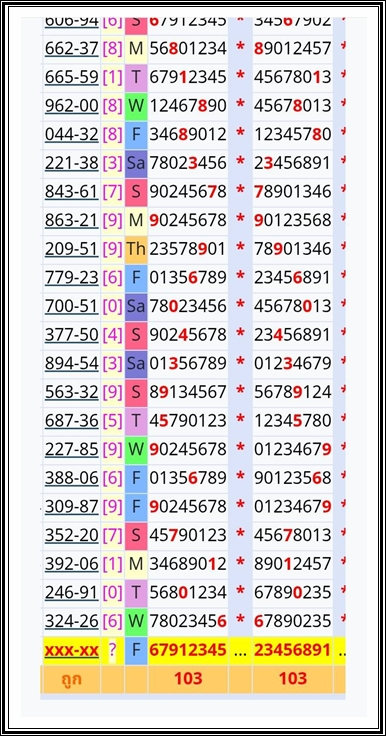This screenshot has height=736, width=386.
Task: Click the first 103 total in footer
Action: coord(188,678)
